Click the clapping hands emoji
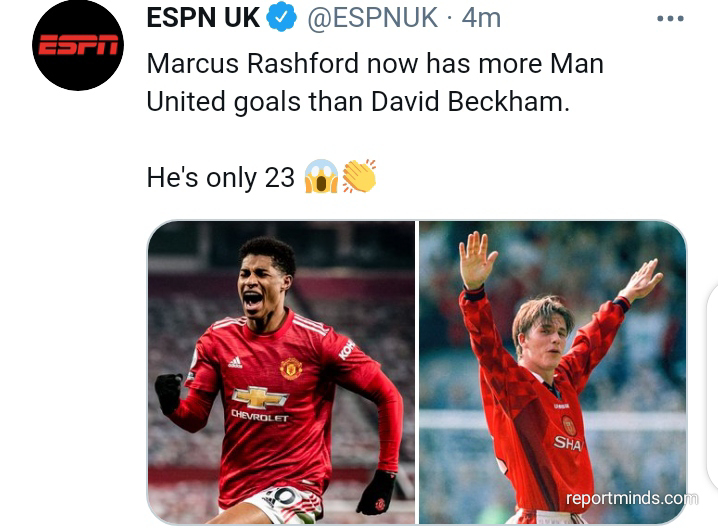The image size is (718, 531). [x=359, y=176]
